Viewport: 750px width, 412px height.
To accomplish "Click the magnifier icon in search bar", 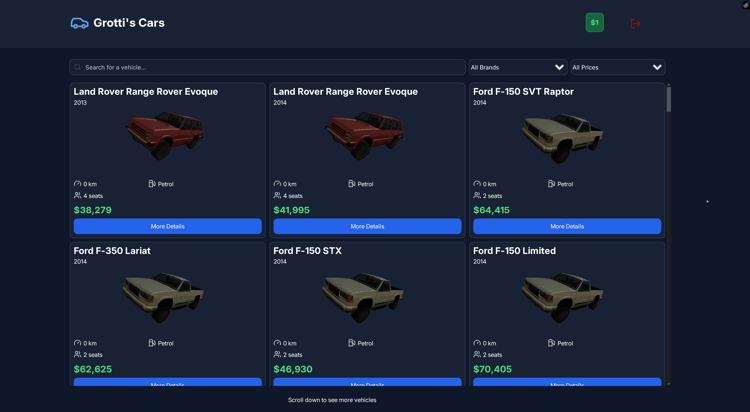I will click(77, 67).
